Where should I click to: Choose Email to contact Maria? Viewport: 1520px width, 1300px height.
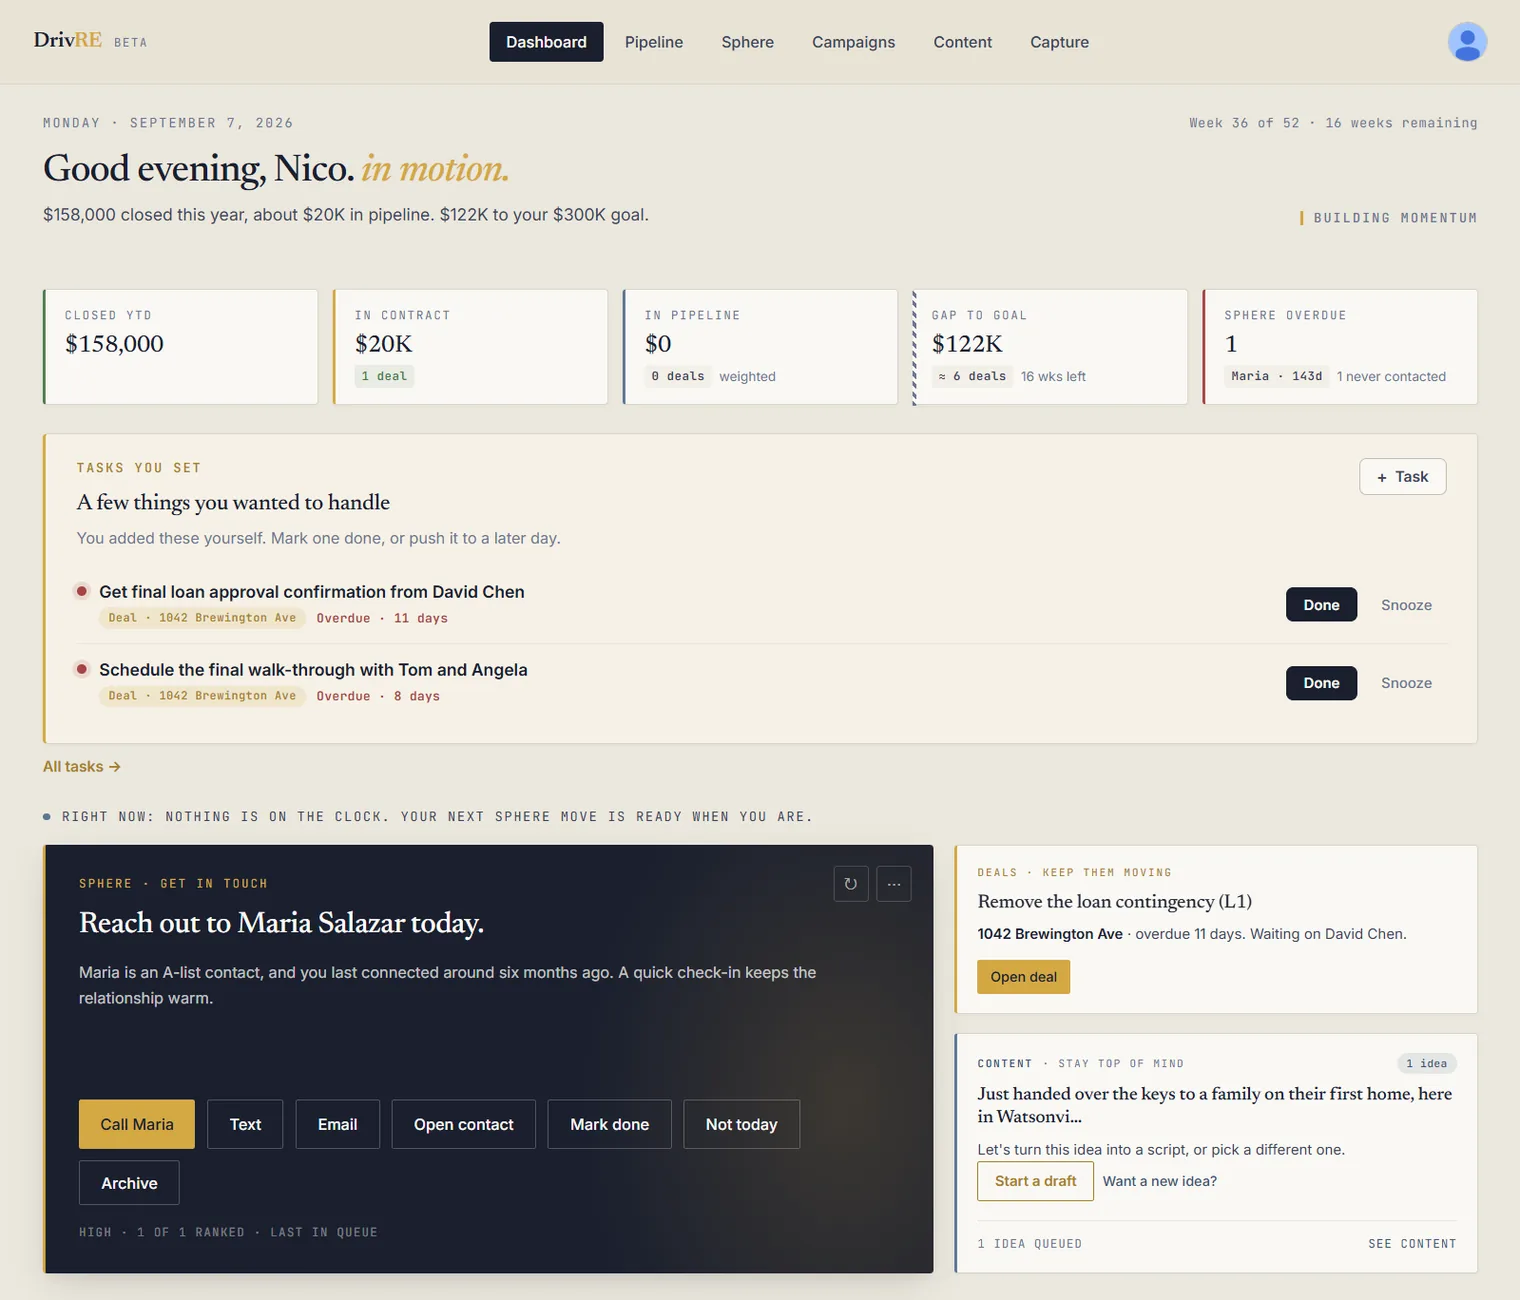pos(338,1124)
